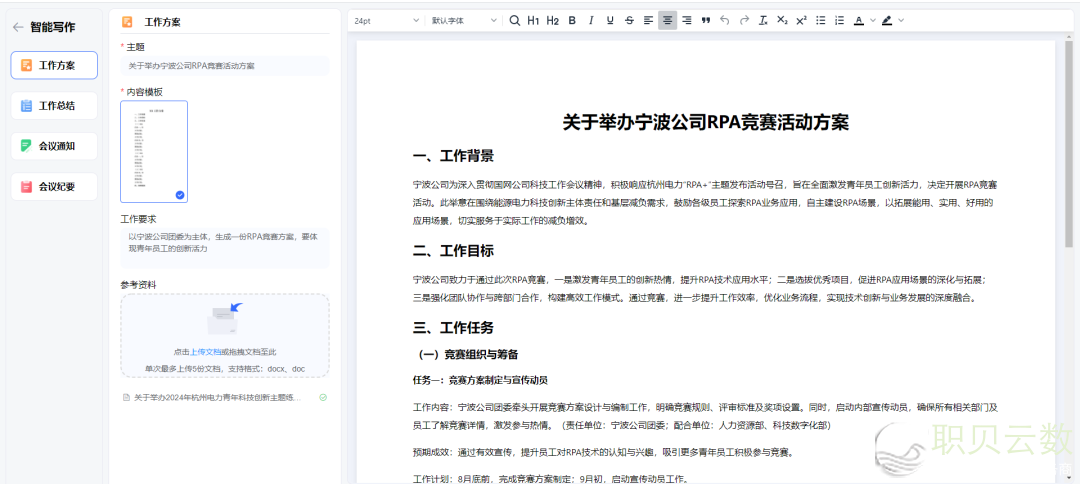Open the 默认字体 font family dropdown

point(463,20)
